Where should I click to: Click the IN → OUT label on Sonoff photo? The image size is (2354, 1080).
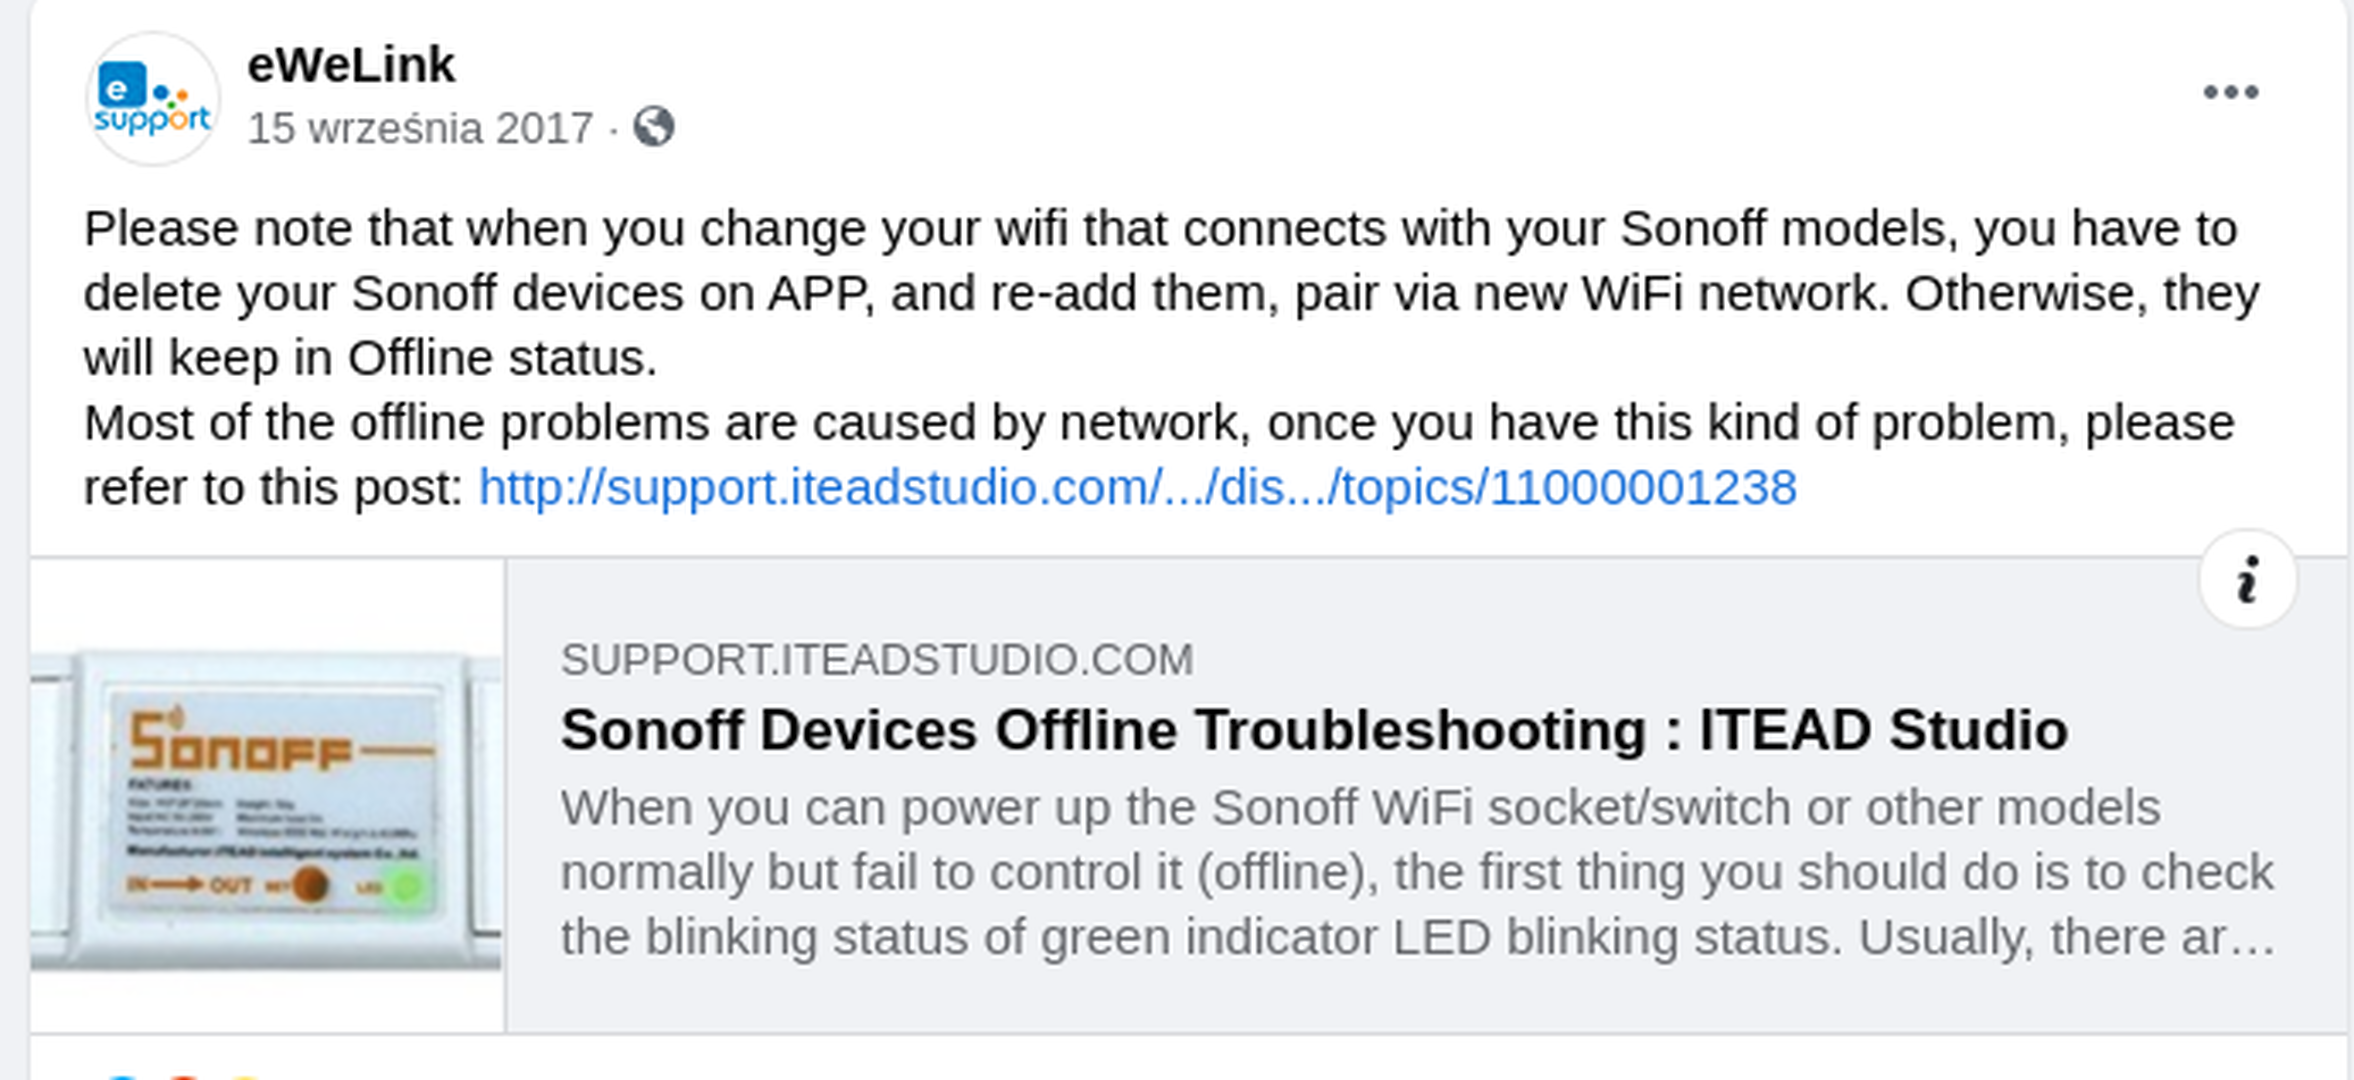[189, 885]
